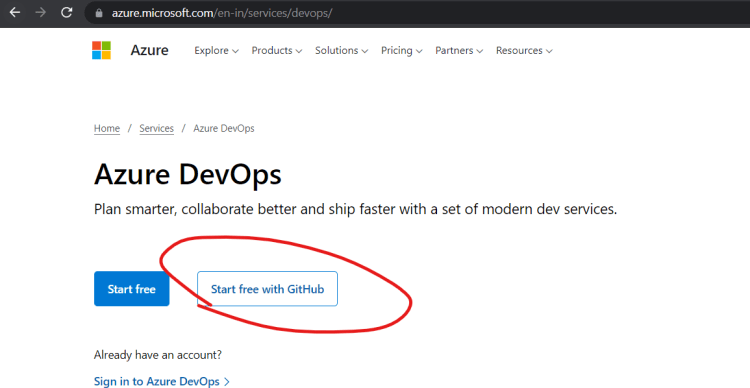Click the blue Start free button

(132, 288)
